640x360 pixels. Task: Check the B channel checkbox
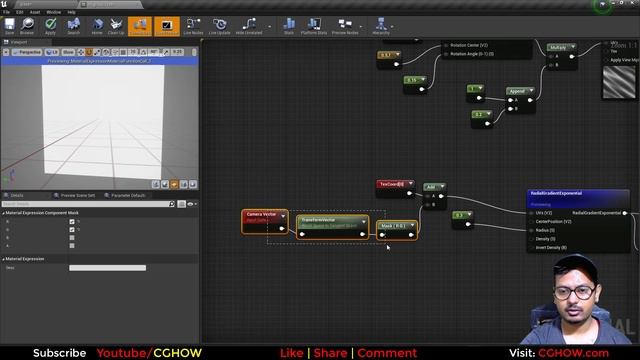pos(72,238)
